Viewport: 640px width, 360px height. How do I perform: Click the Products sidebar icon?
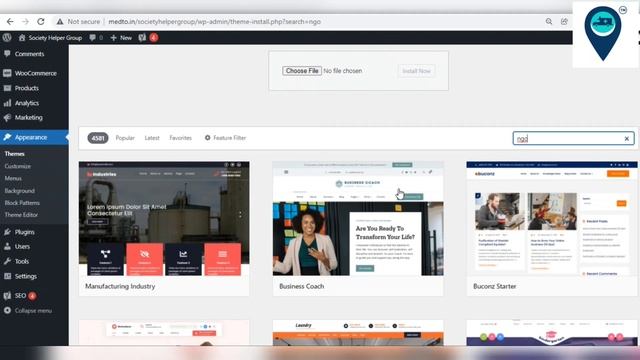[7, 88]
